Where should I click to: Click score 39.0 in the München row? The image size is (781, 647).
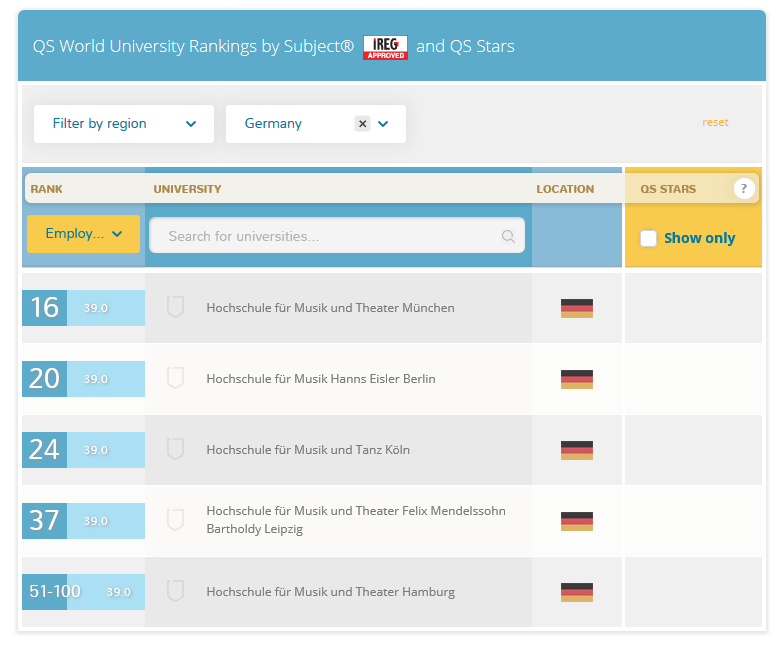tap(96, 308)
